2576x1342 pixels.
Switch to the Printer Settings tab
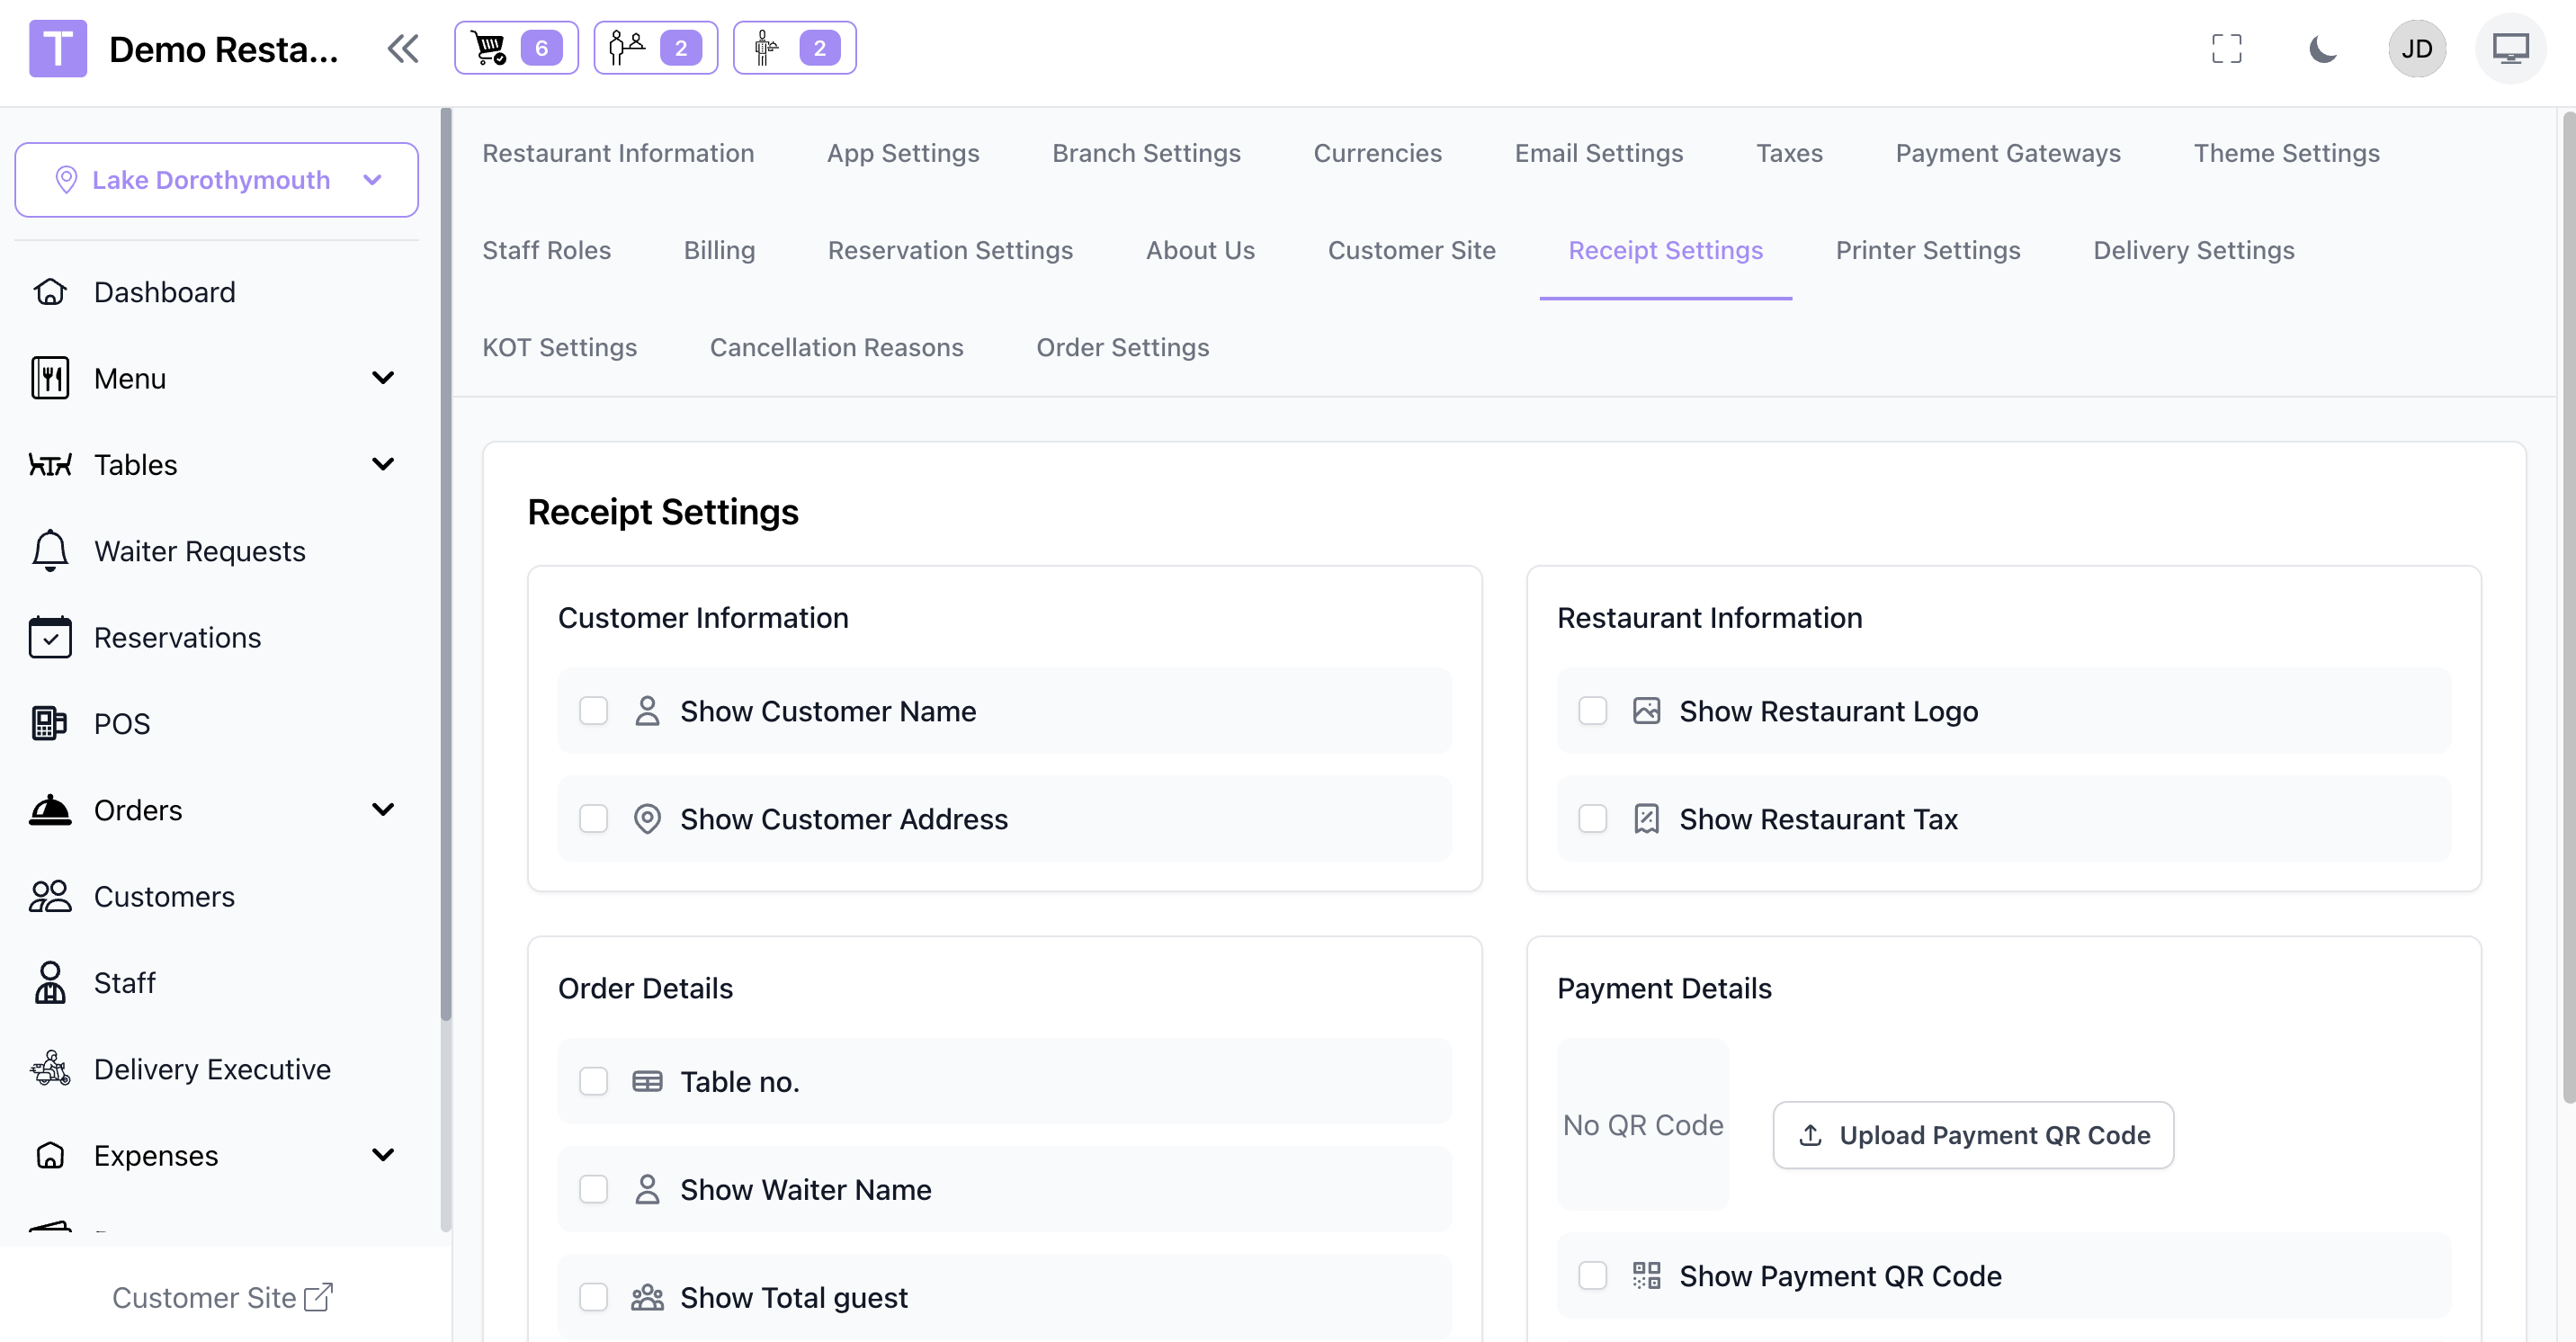tap(1927, 250)
